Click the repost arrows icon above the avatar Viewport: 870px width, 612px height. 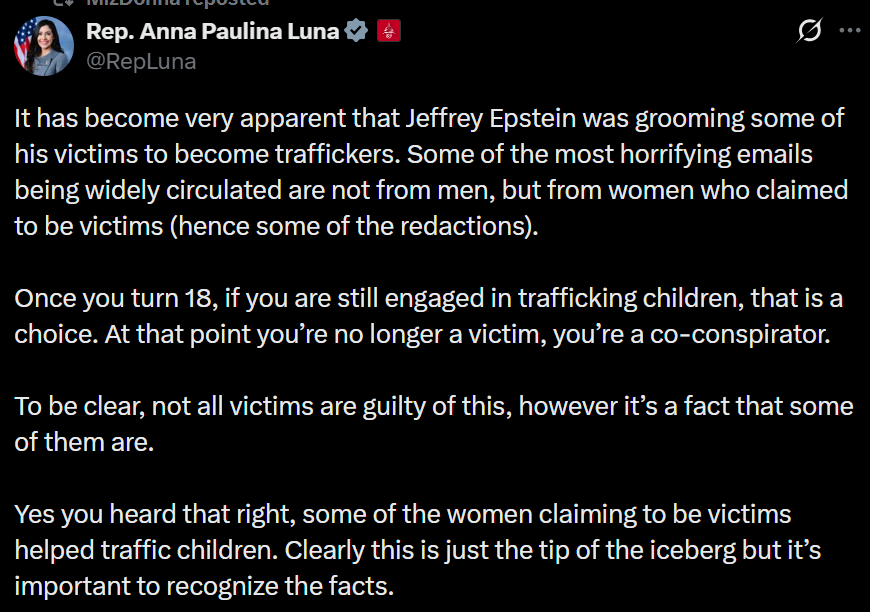pos(61,4)
